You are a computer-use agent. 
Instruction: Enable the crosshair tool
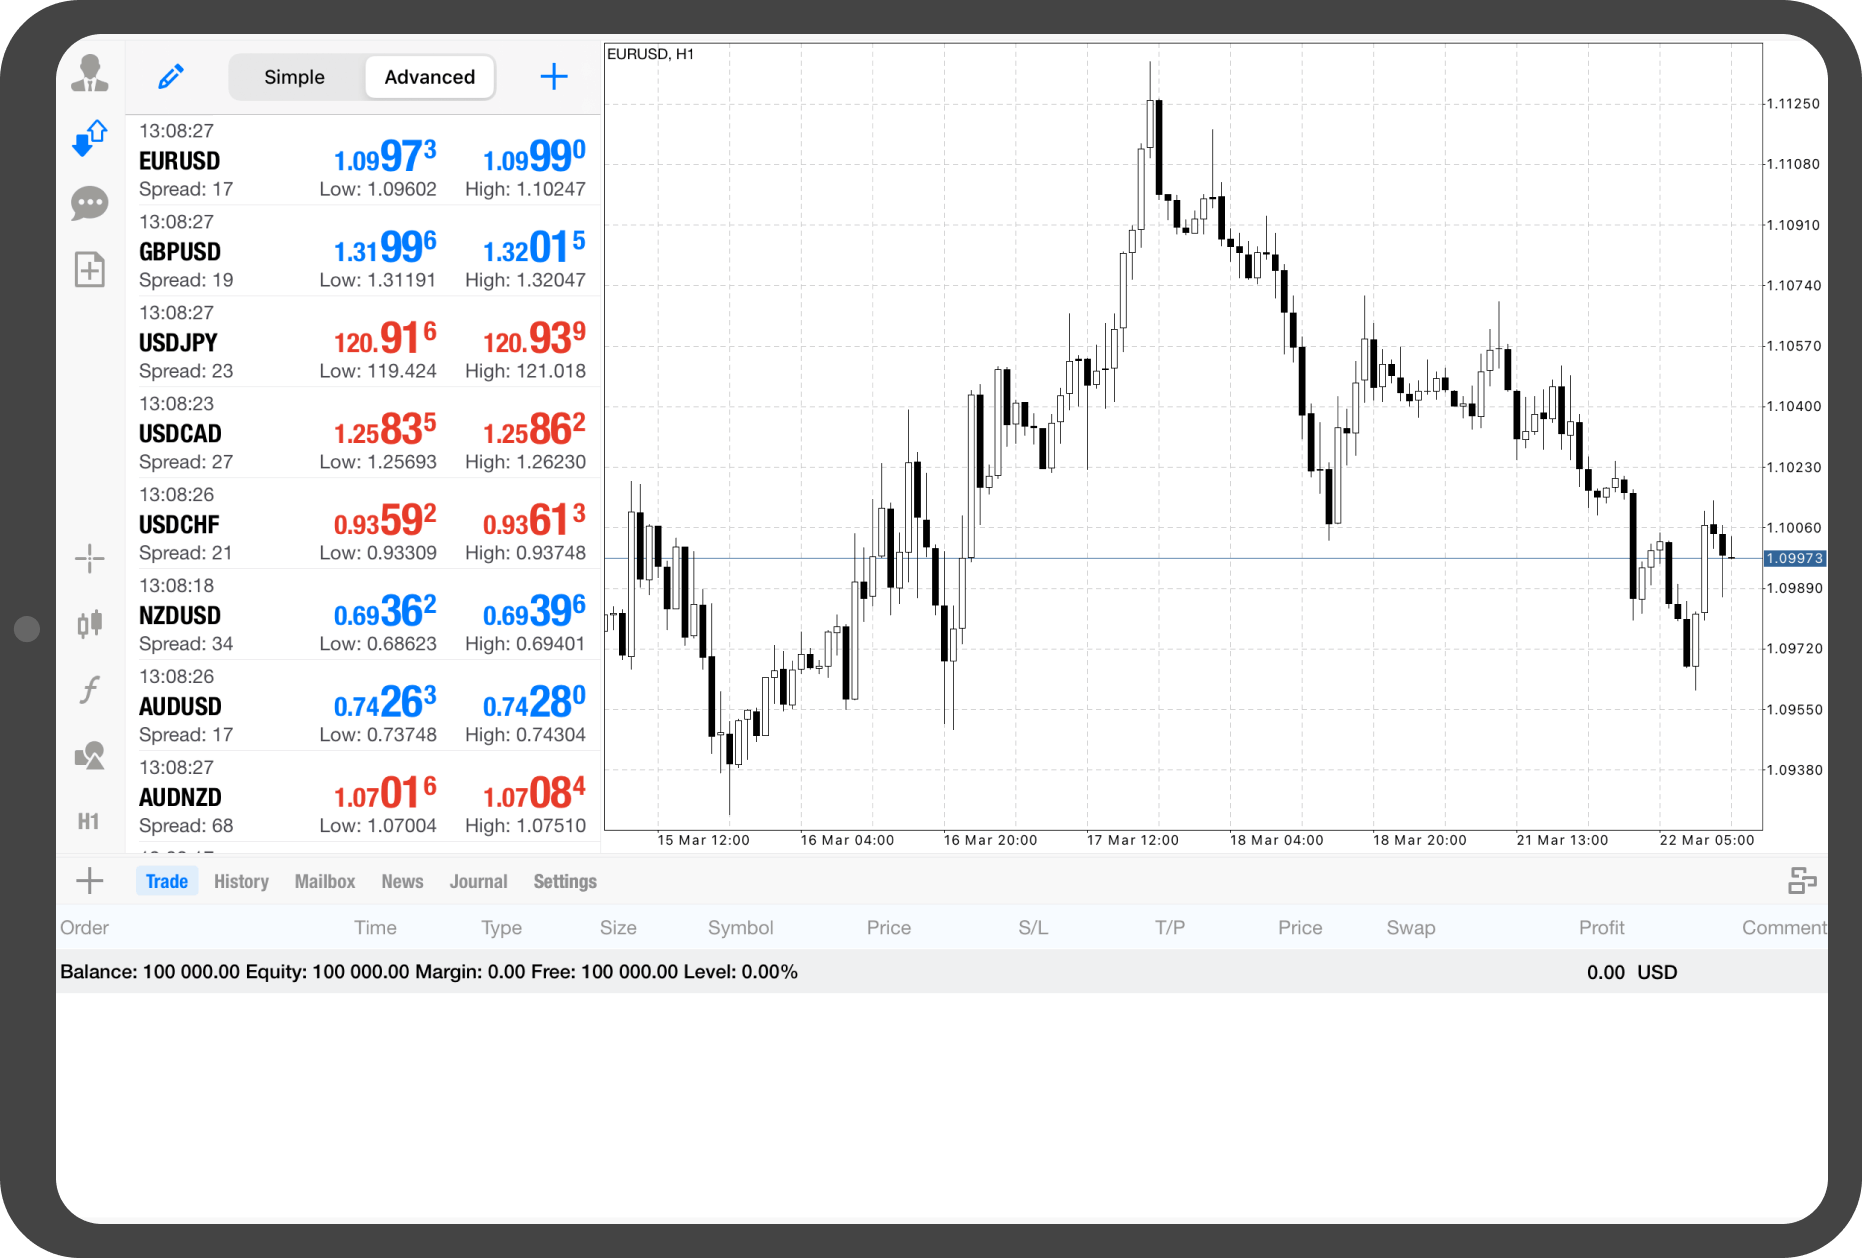point(90,559)
